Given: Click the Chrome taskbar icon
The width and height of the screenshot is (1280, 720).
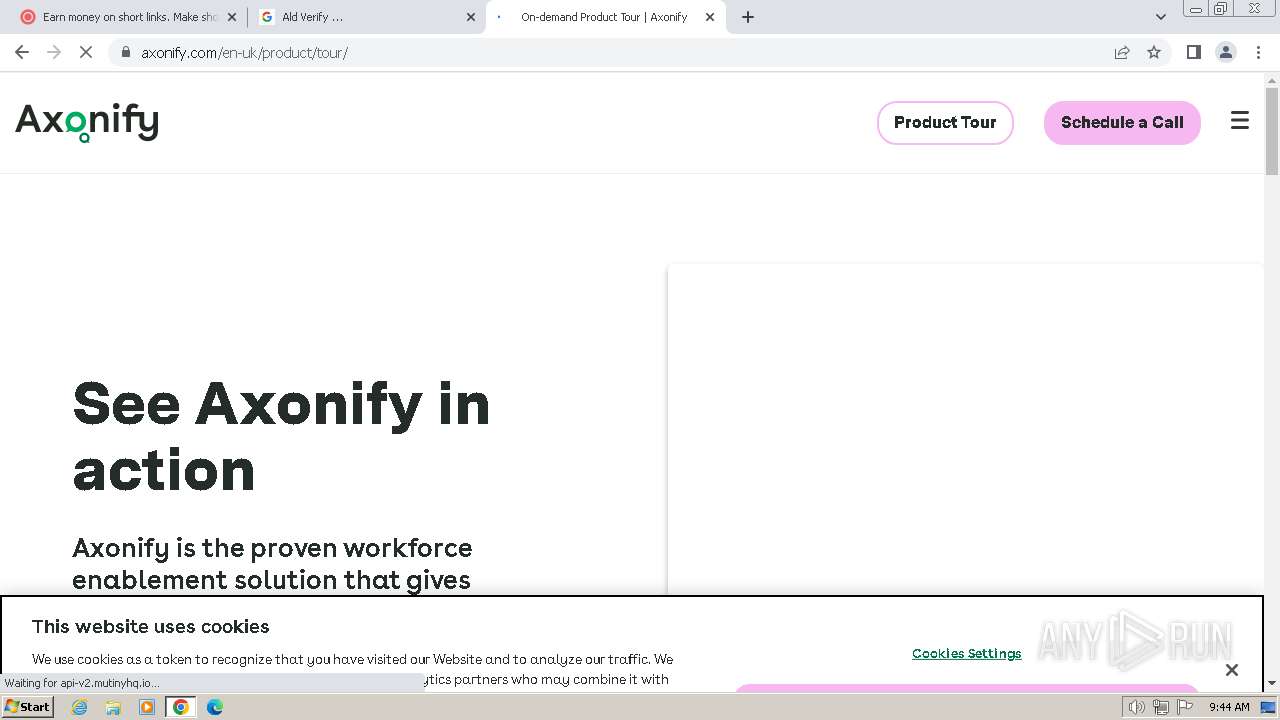Looking at the screenshot, I should tap(181, 707).
